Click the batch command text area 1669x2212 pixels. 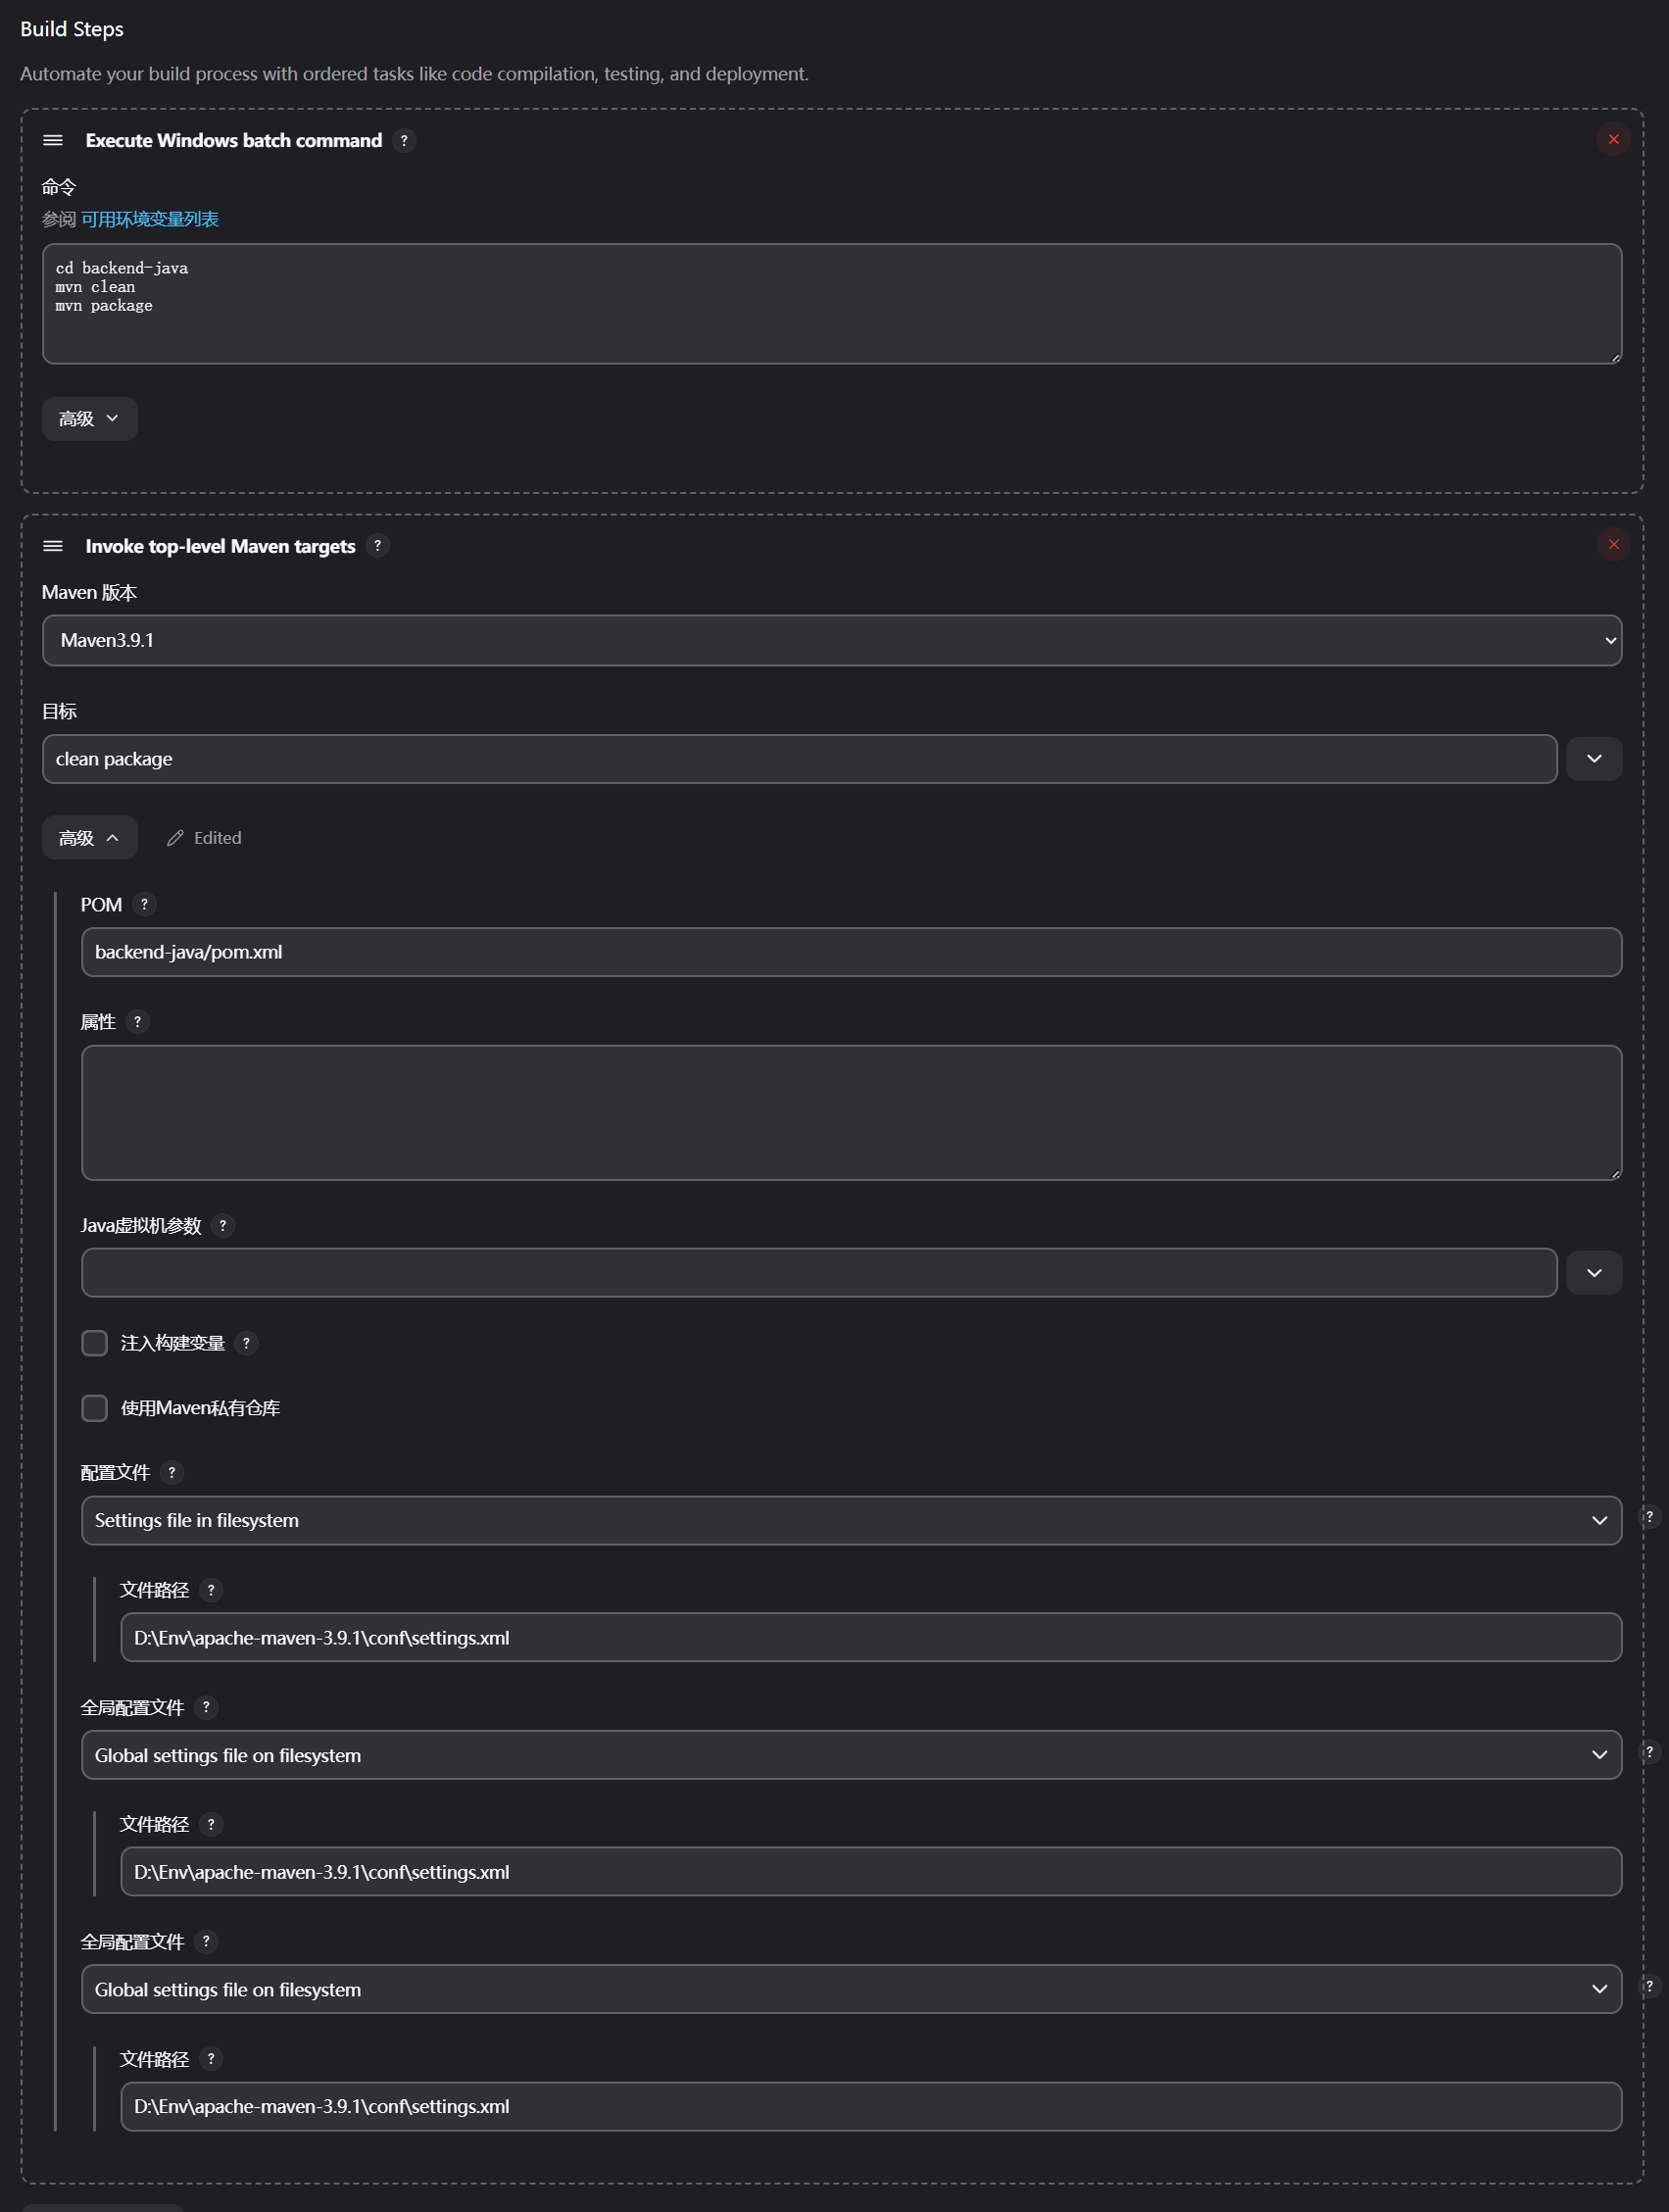tap(831, 304)
